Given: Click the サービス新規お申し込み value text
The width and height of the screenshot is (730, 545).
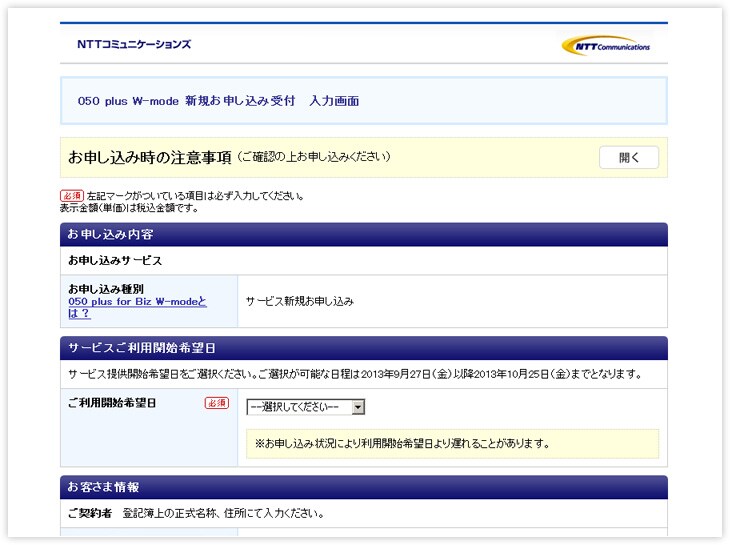Looking at the screenshot, I should click(x=300, y=302).
